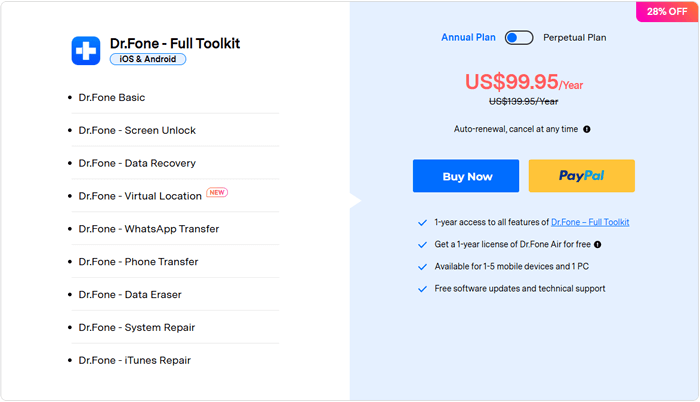
Task: Select Dr.Fone - Data Recovery item
Action: click(x=137, y=163)
